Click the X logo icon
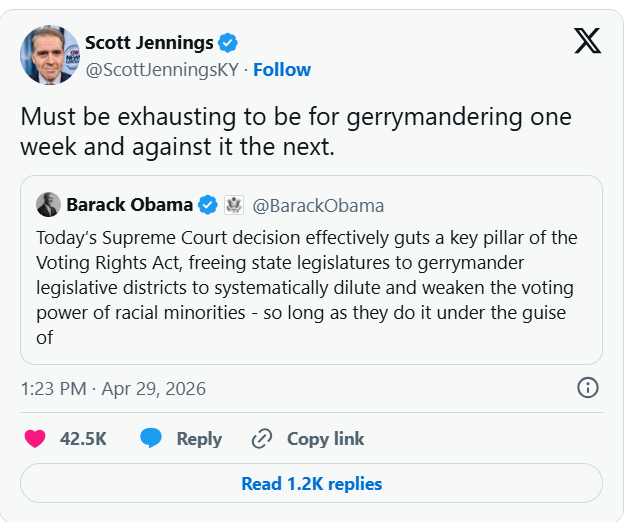The width and height of the screenshot is (642, 522). 587,41
